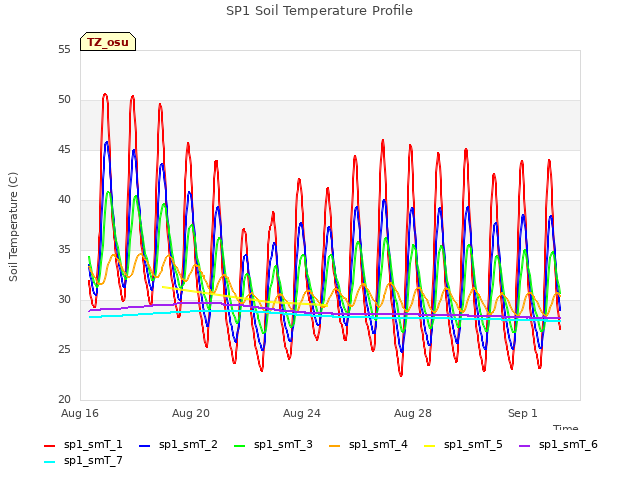Toggle sp1_smT_4 series in legend
The image size is (640, 480).
pos(368,444)
